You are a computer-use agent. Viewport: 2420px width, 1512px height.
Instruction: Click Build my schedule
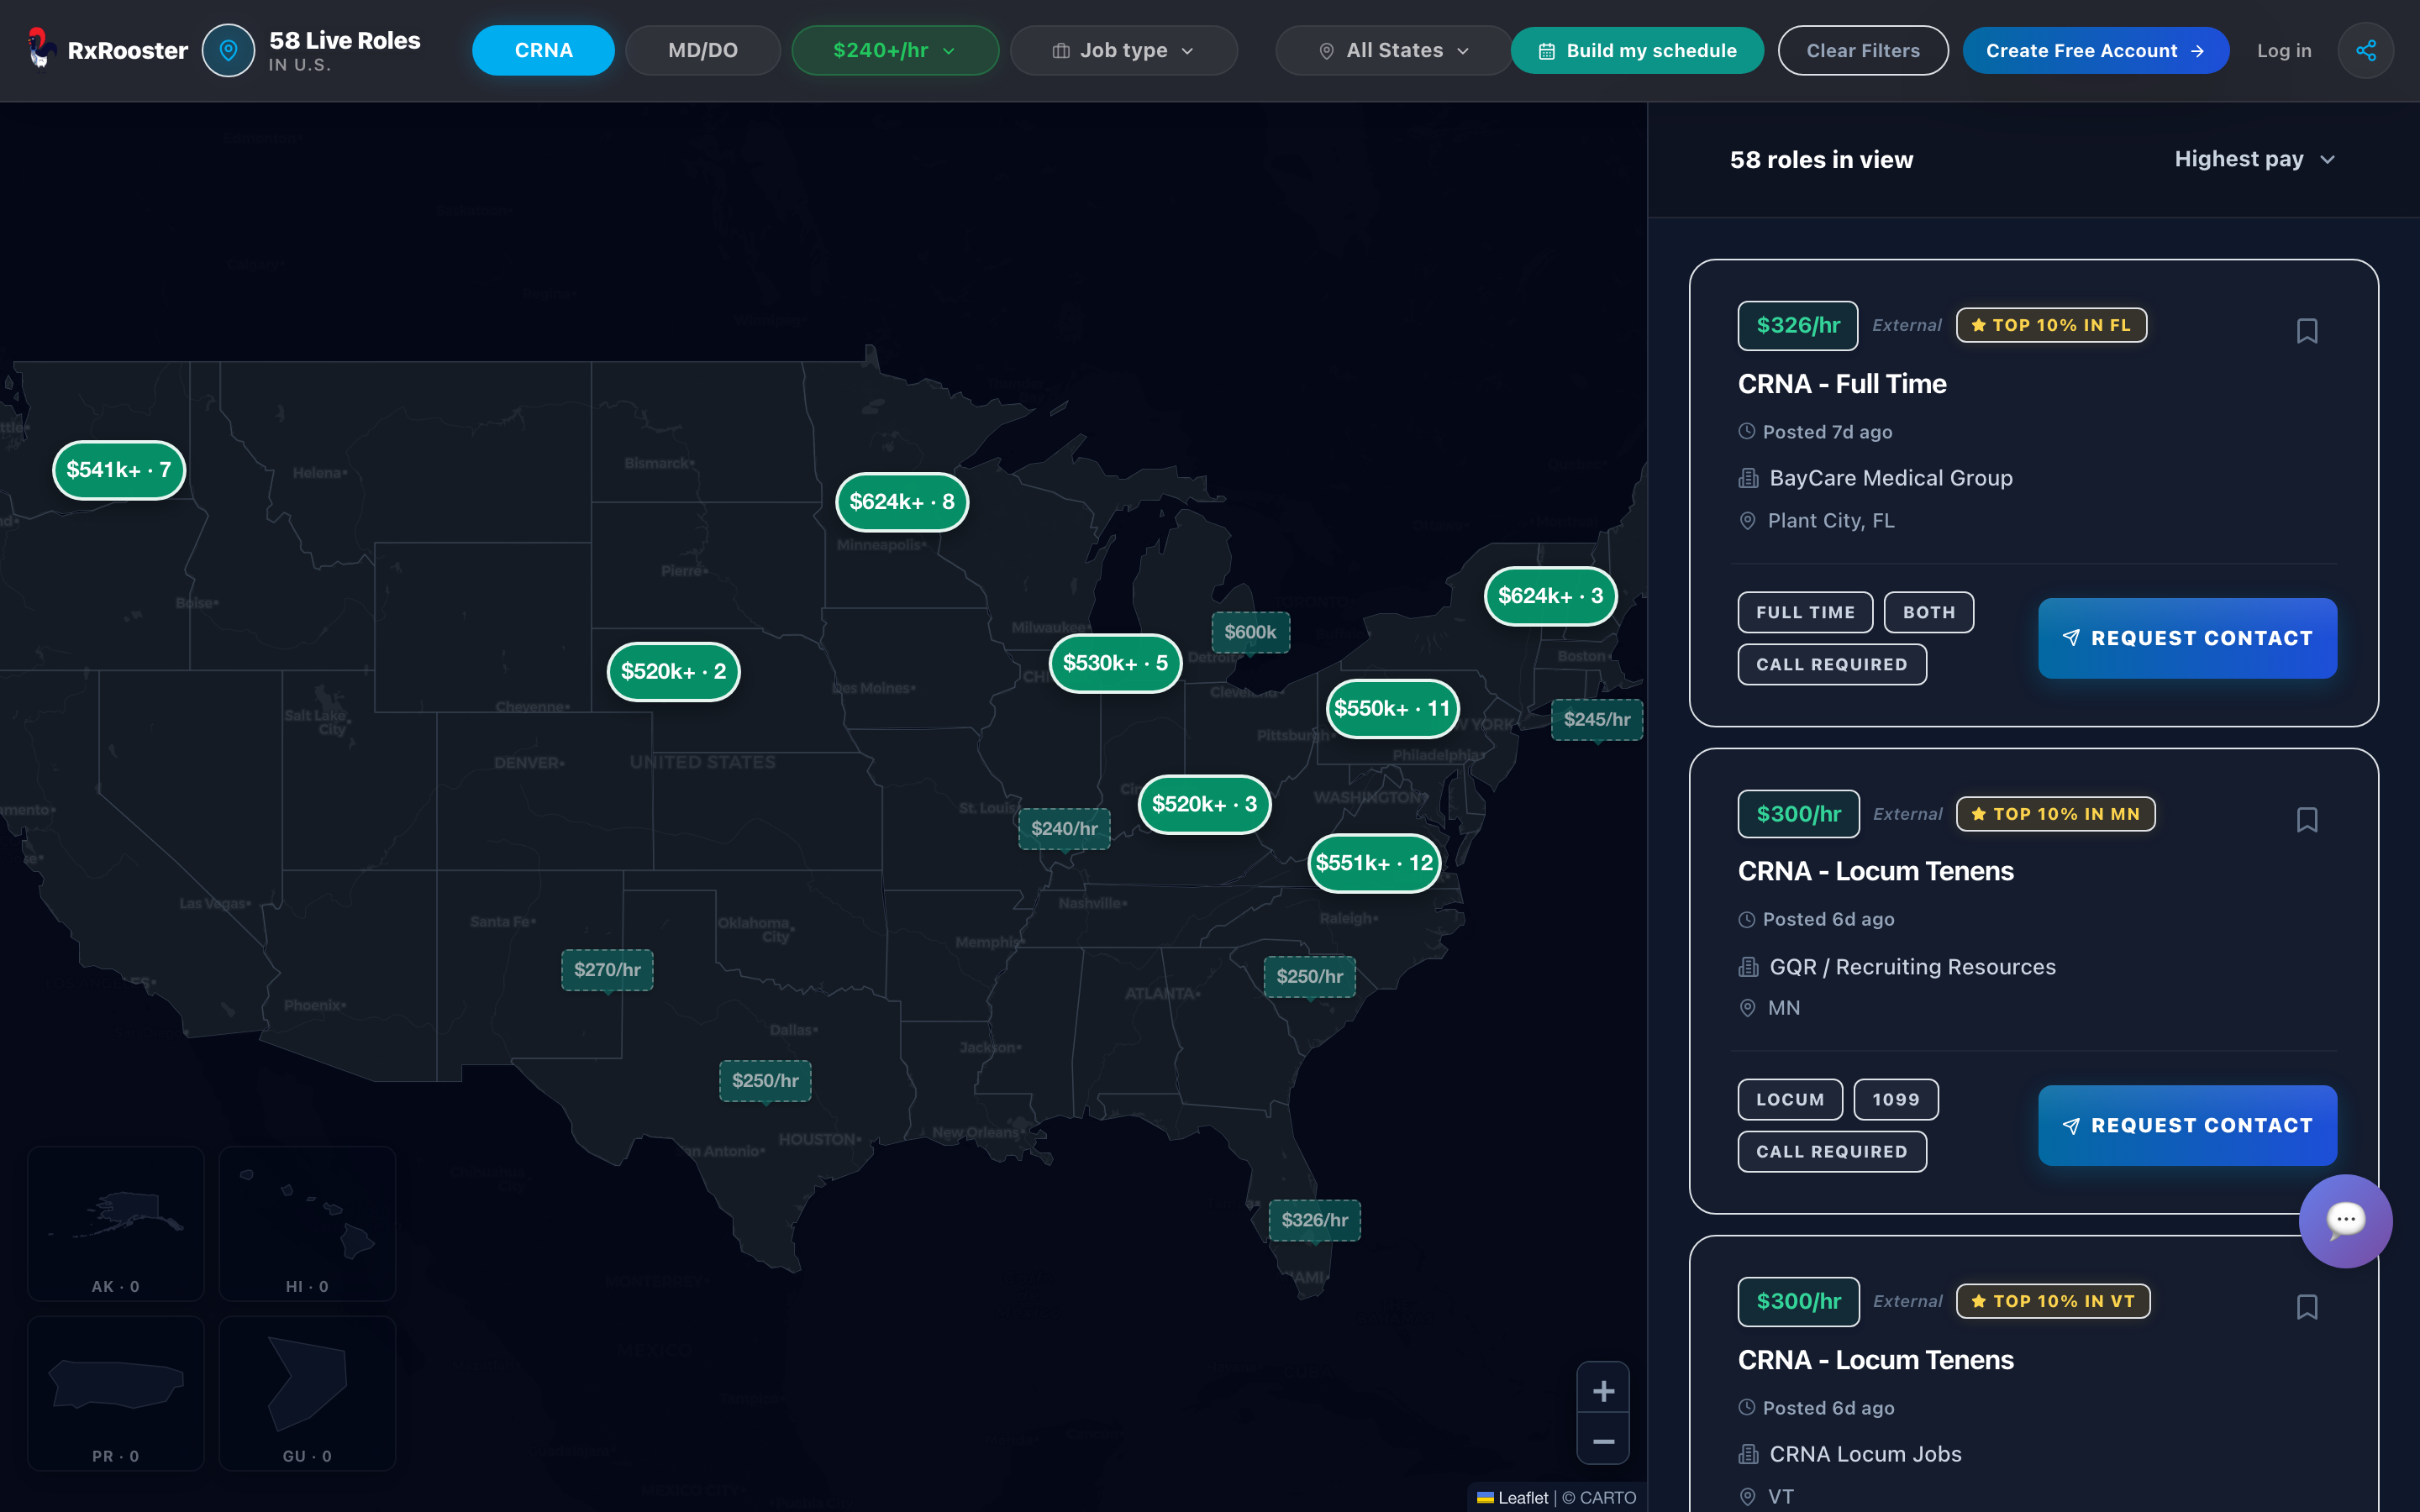click(x=1637, y=50)
